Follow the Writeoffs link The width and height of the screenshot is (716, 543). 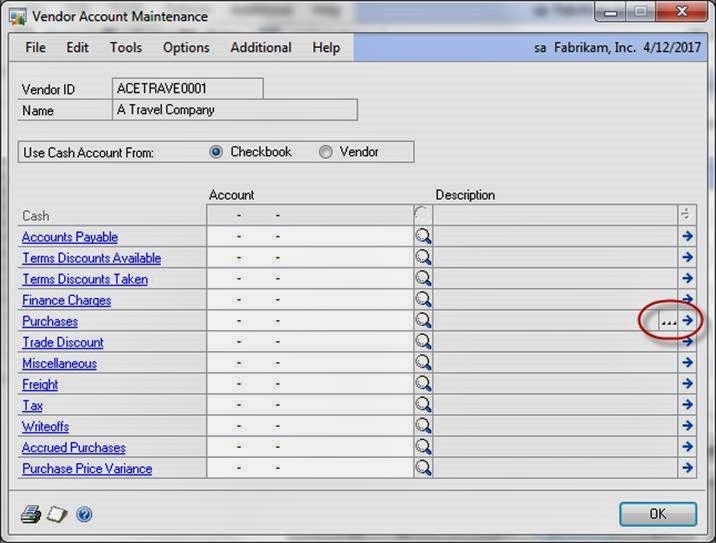pos(46,426)
